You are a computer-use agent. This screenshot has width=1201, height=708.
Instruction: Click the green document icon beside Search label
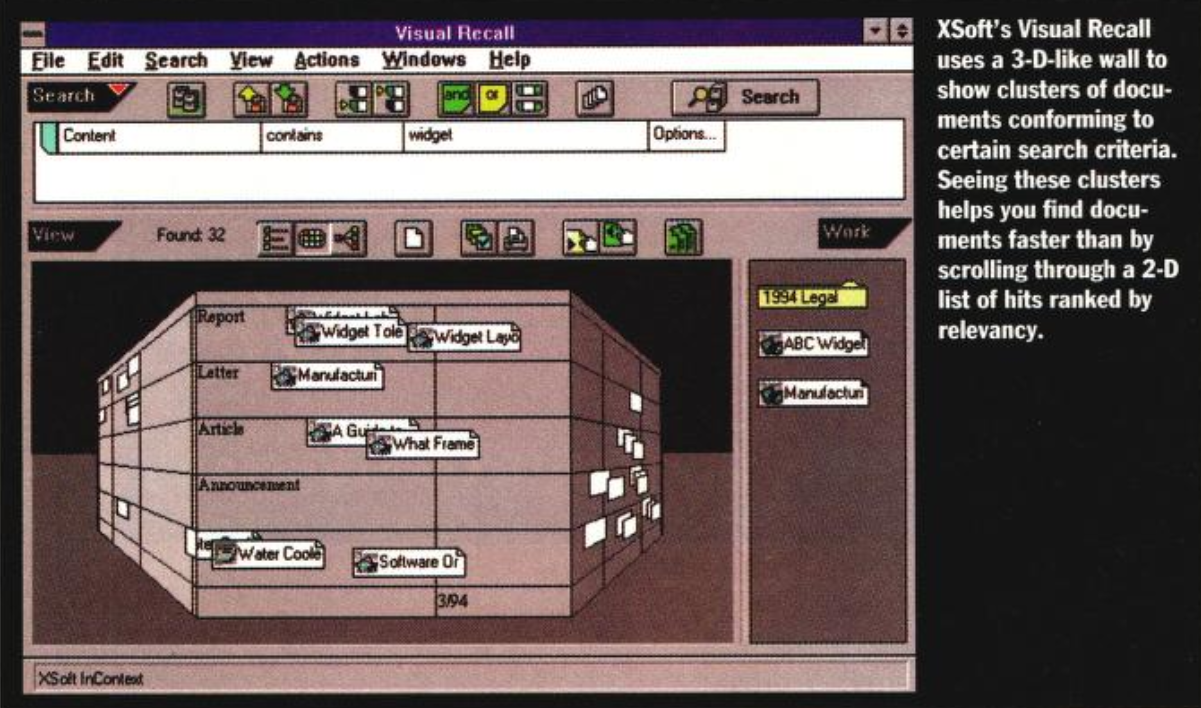pyautogui.click(x=187, y=98)
